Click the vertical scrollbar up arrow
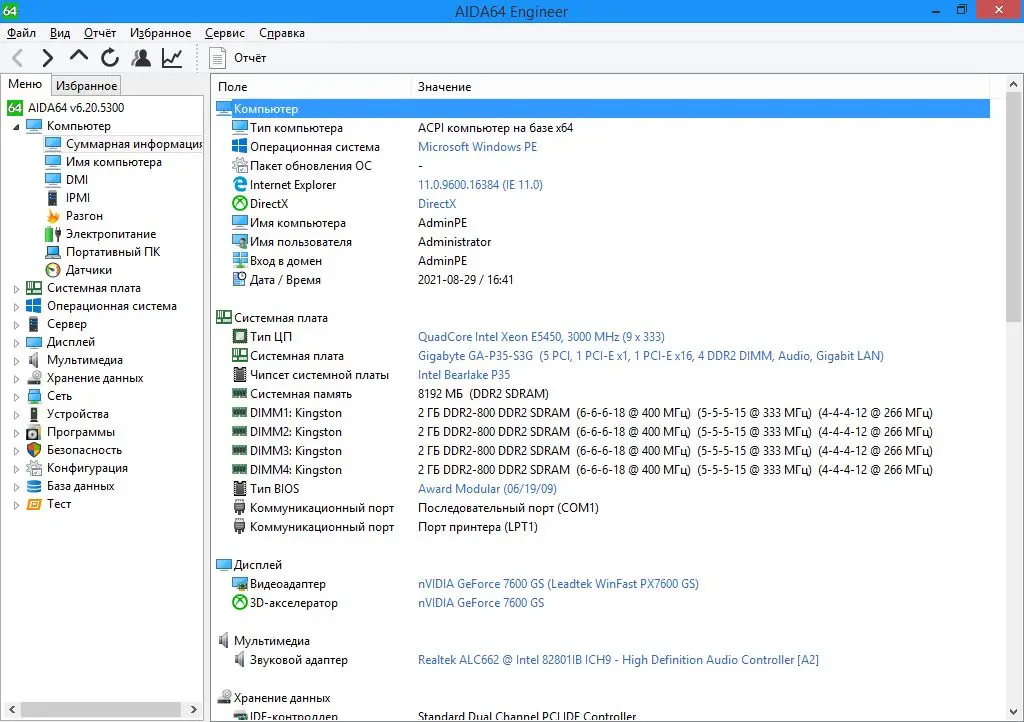1024x722 pixels. pos(1013,84)
